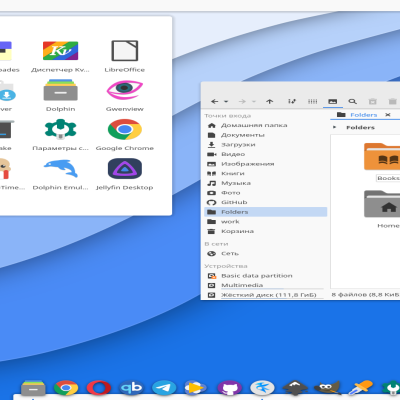Screen dimensions: 400x400
Task: Click the Точки входа section header
Action: [x=228, y=116]
